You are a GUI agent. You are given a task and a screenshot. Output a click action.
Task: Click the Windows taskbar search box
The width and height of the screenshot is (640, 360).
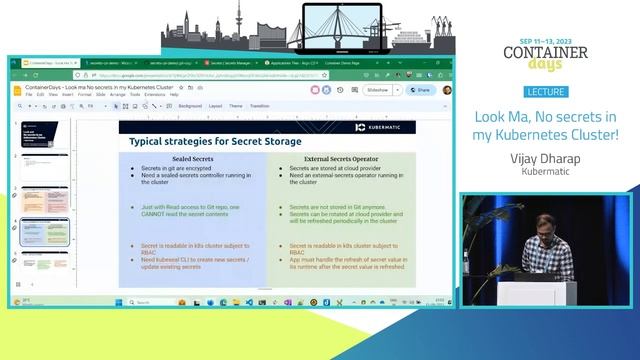pyautogui.click(x=151, y=302)
